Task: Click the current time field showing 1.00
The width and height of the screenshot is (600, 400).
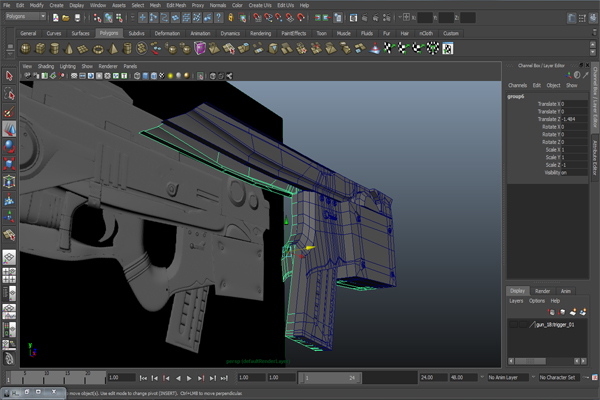Action: (x=121, y=377)
